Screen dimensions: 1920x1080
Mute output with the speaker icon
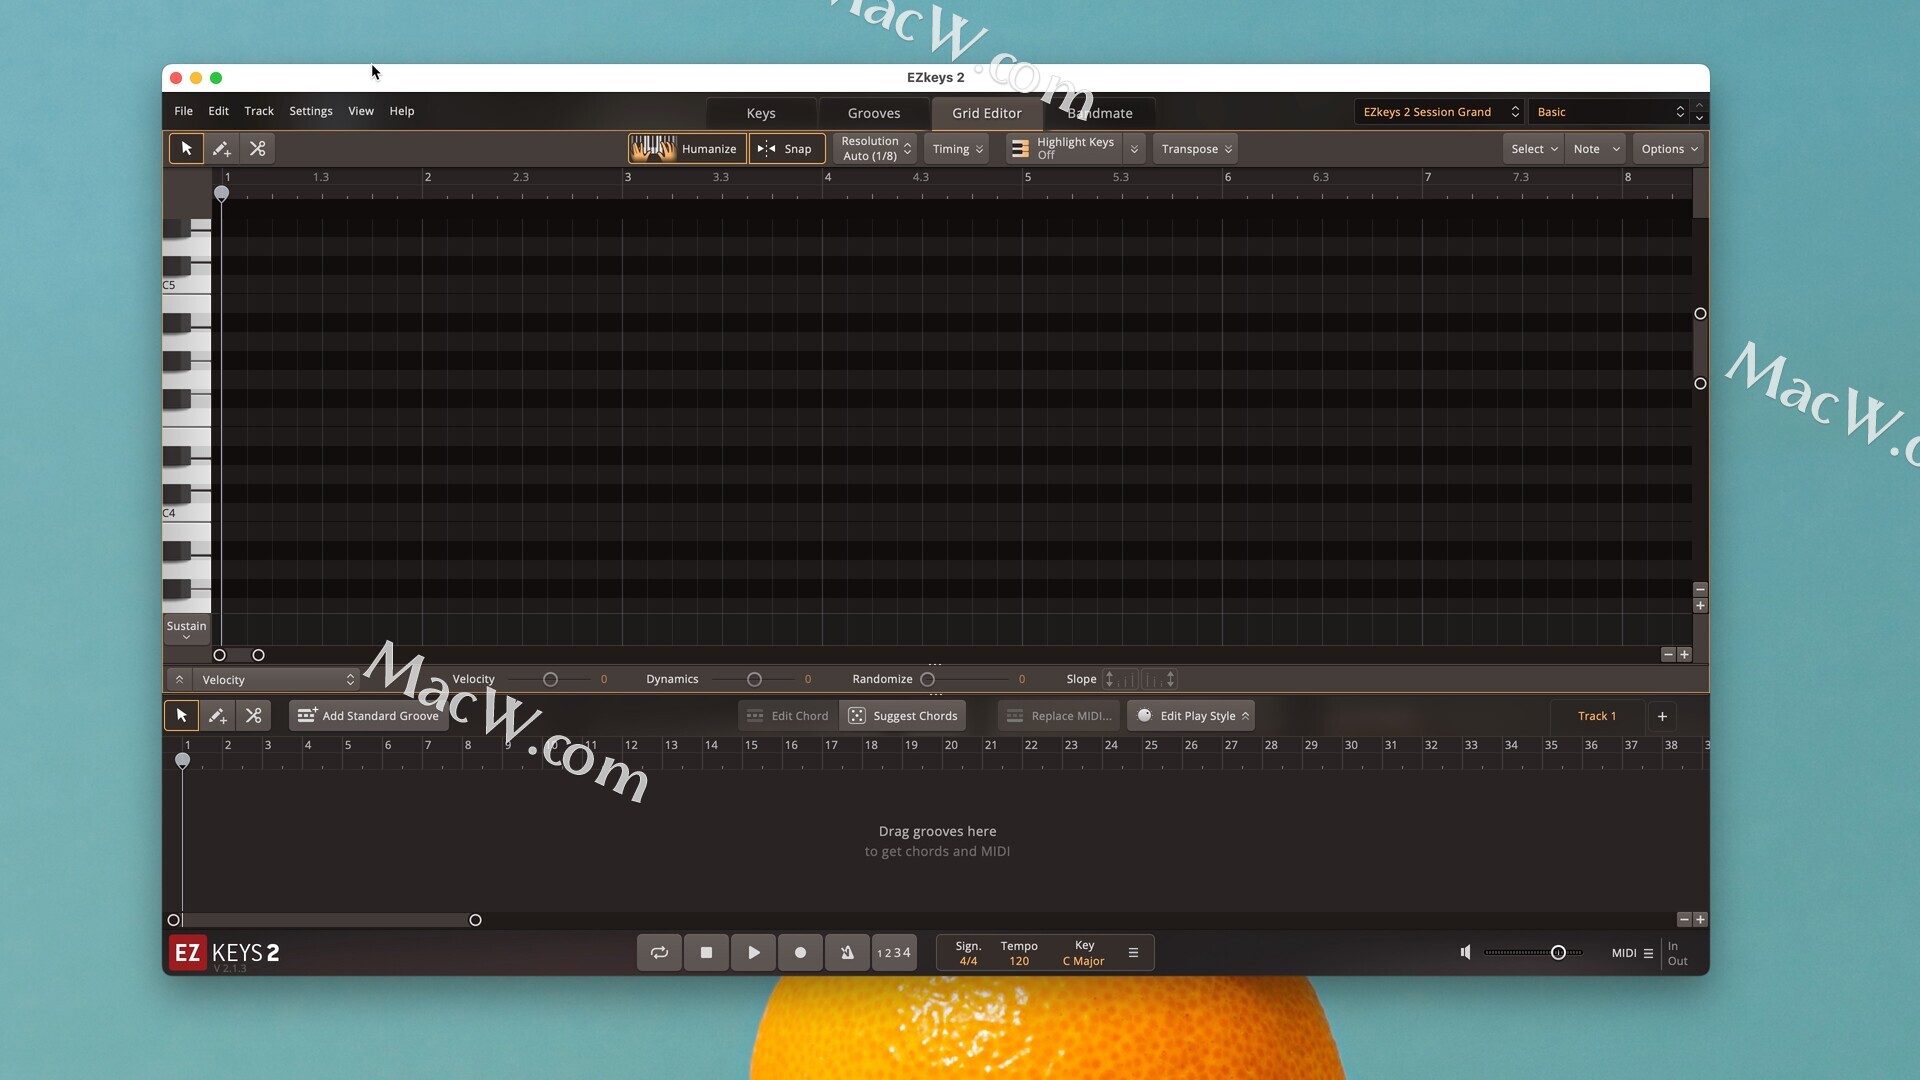1465,953
